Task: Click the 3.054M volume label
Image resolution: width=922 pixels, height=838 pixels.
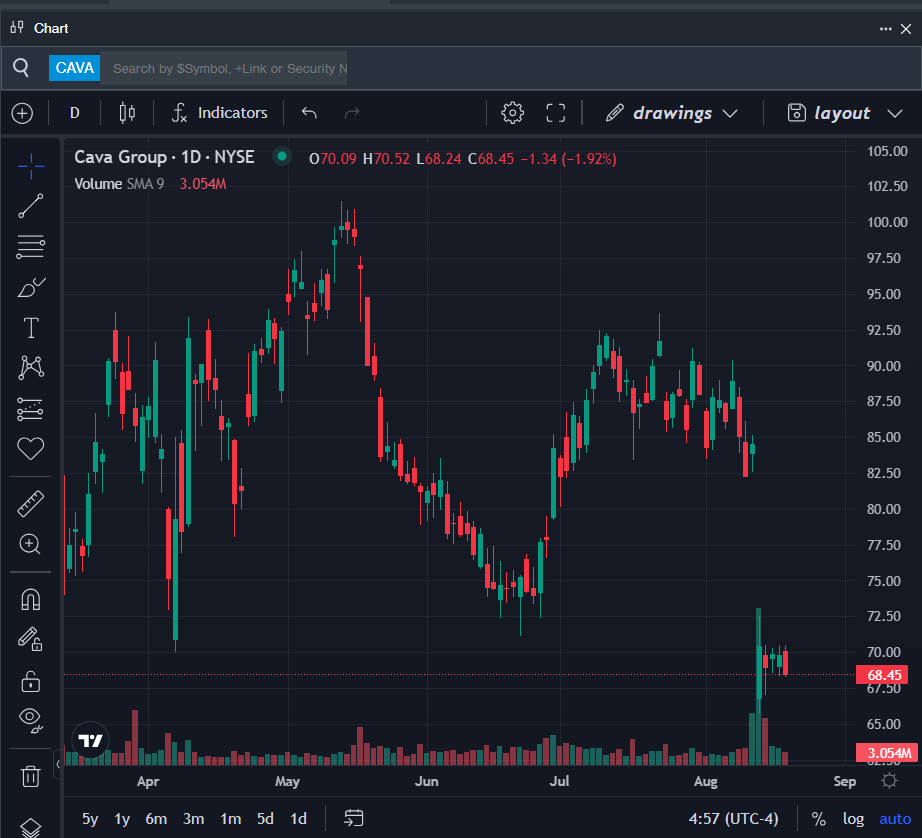Action: click(887, 753)
